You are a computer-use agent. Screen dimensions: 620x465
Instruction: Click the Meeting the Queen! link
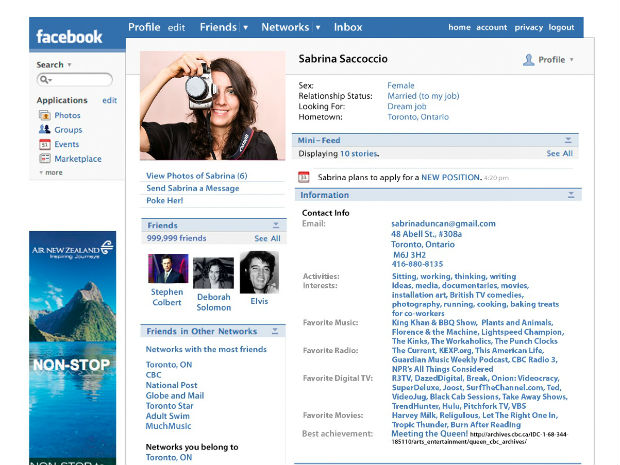(429, 433)
